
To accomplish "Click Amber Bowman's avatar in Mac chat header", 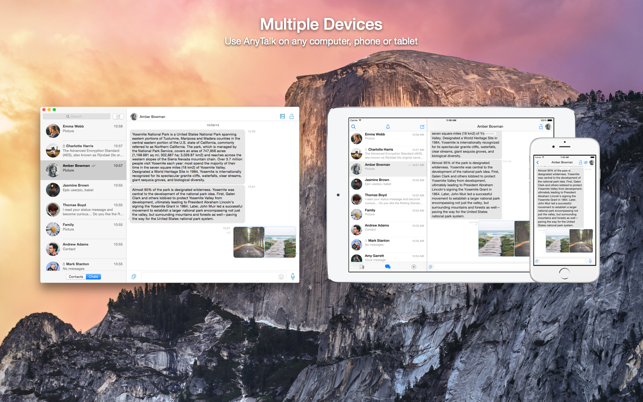I will tap(134, 116).
